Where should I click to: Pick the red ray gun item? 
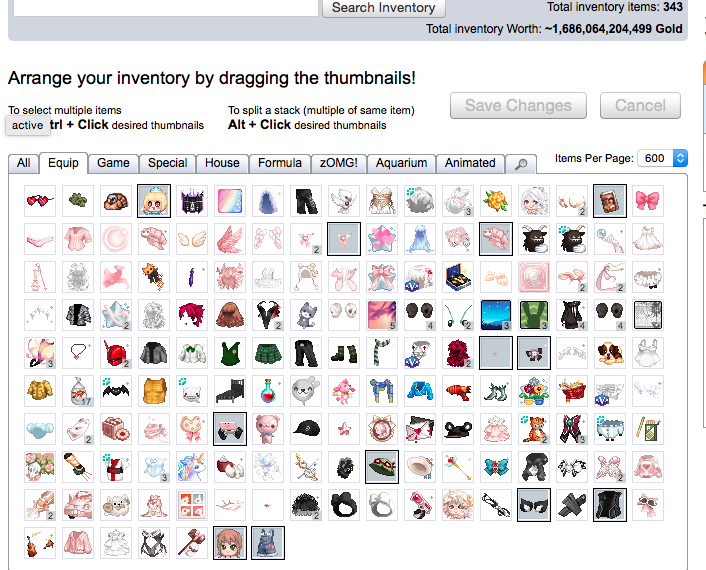457,391
